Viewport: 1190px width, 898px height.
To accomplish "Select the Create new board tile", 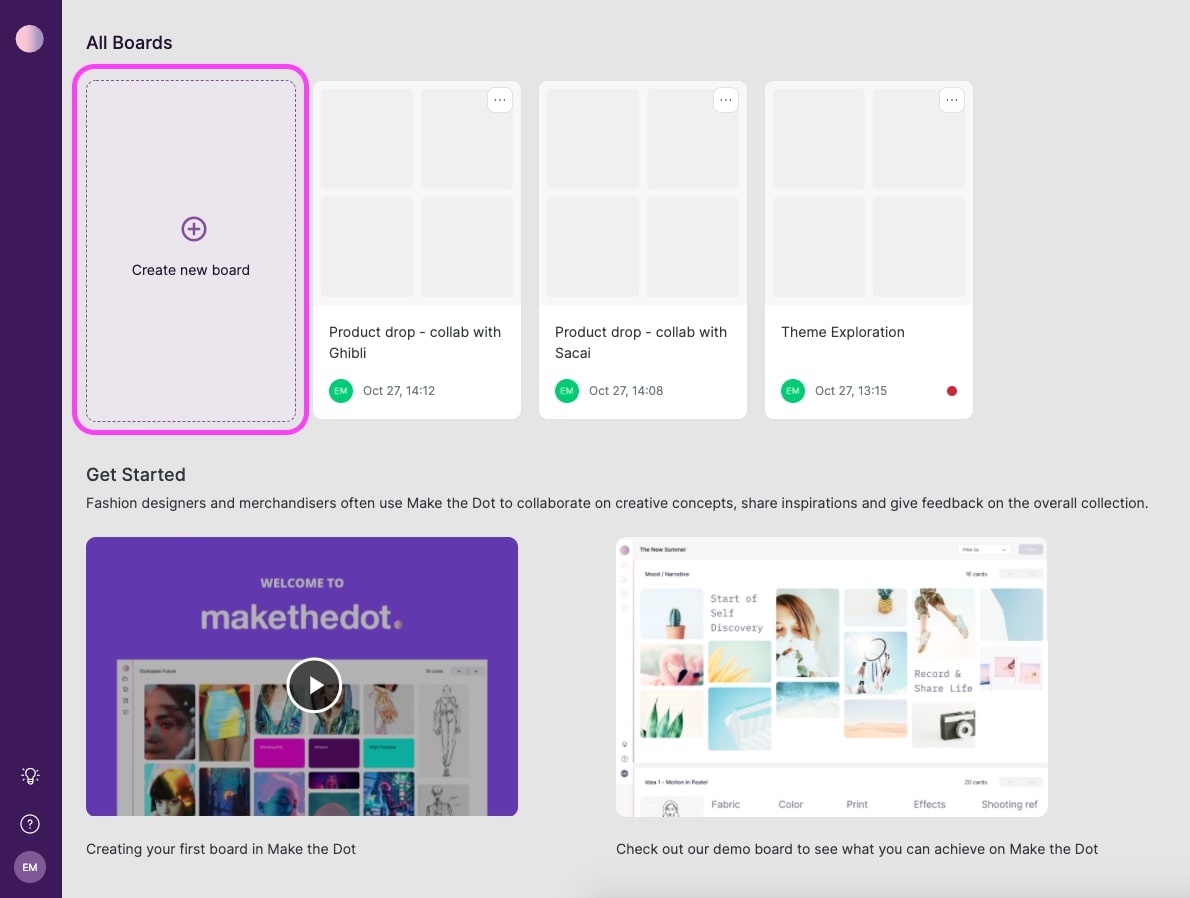I will coord(191,250).
